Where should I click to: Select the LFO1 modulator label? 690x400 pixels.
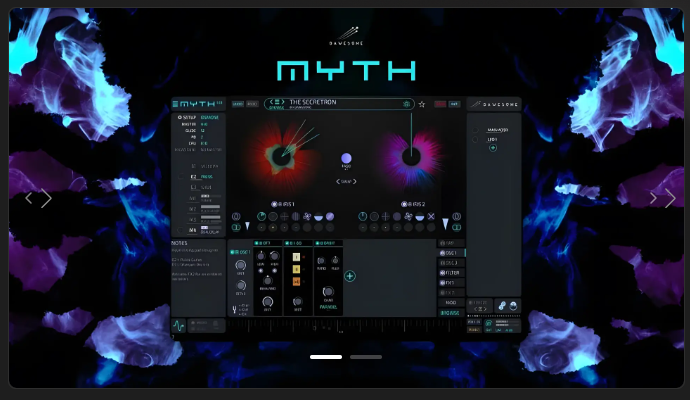pos(492,139)
